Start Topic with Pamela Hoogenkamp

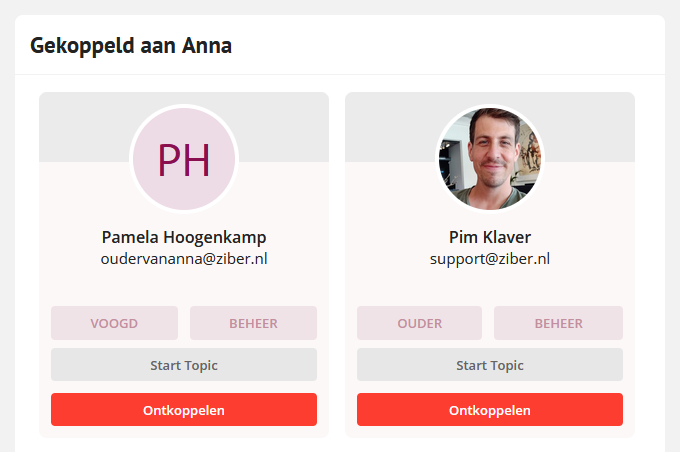tap(184, 365)
